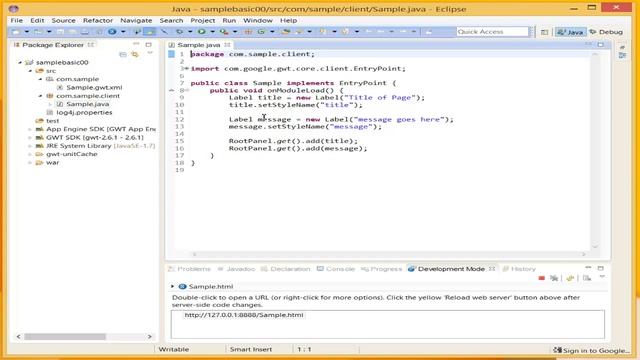The image size is (640, 360).
Task: Open the Debug button dropdown arrow
Action: pyautogui.click(x=190, y=31)
